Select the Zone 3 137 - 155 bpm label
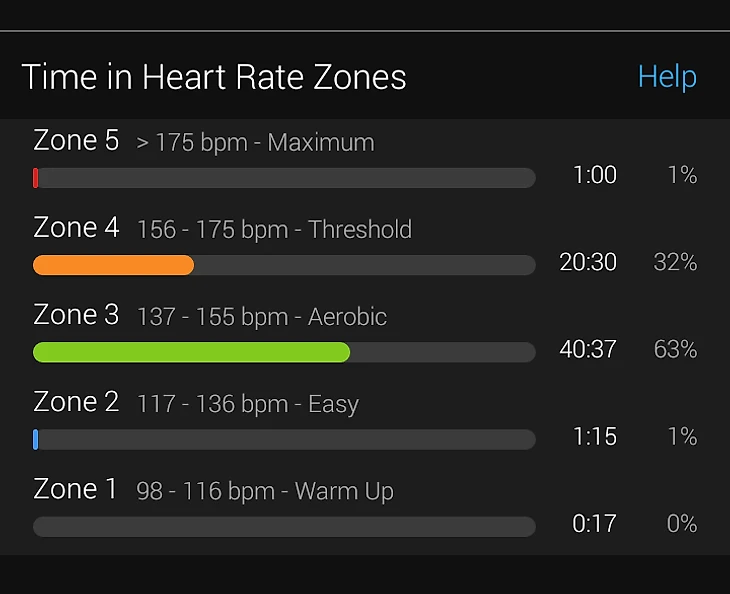 coord(210,315)
